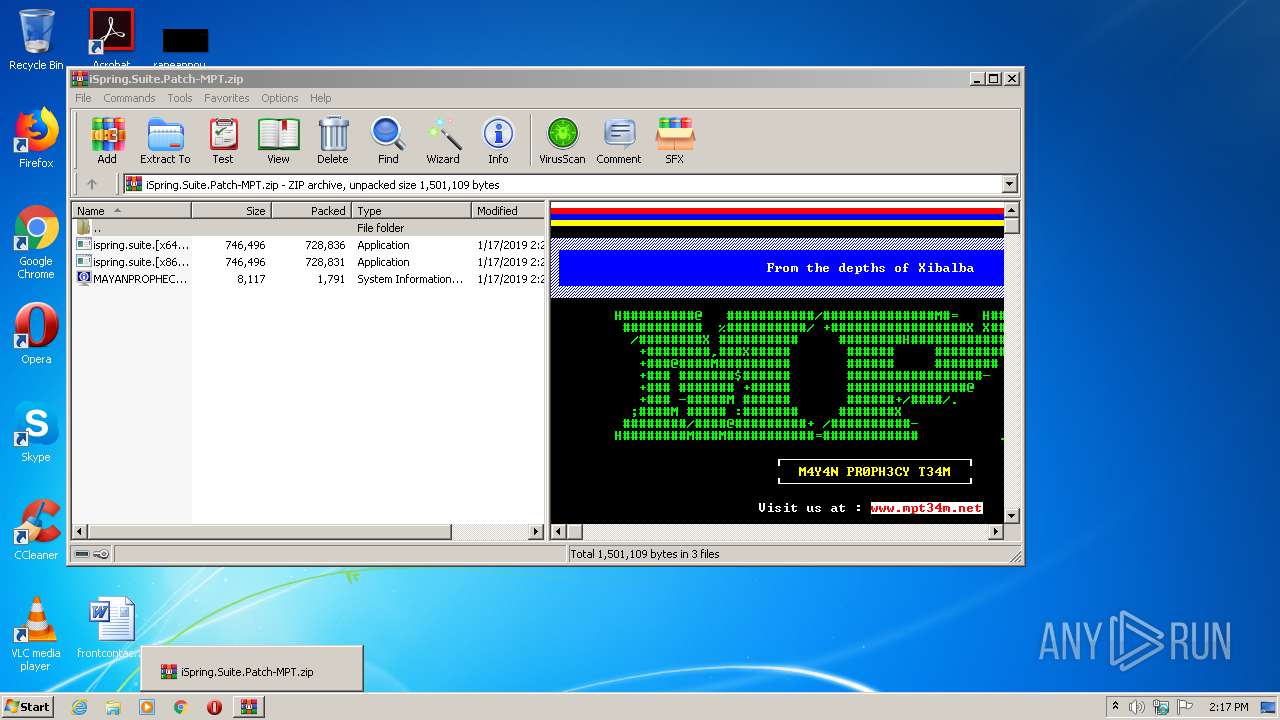
Task: Open Acrobat desktop shortcut
Action: coord(111,40)
